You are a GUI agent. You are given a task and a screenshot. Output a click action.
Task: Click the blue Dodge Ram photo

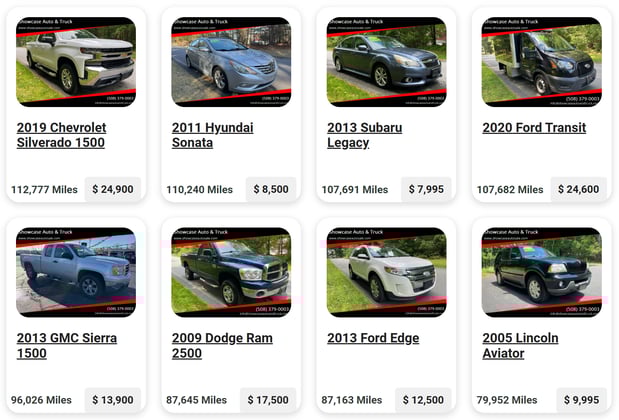click(231, 272)
